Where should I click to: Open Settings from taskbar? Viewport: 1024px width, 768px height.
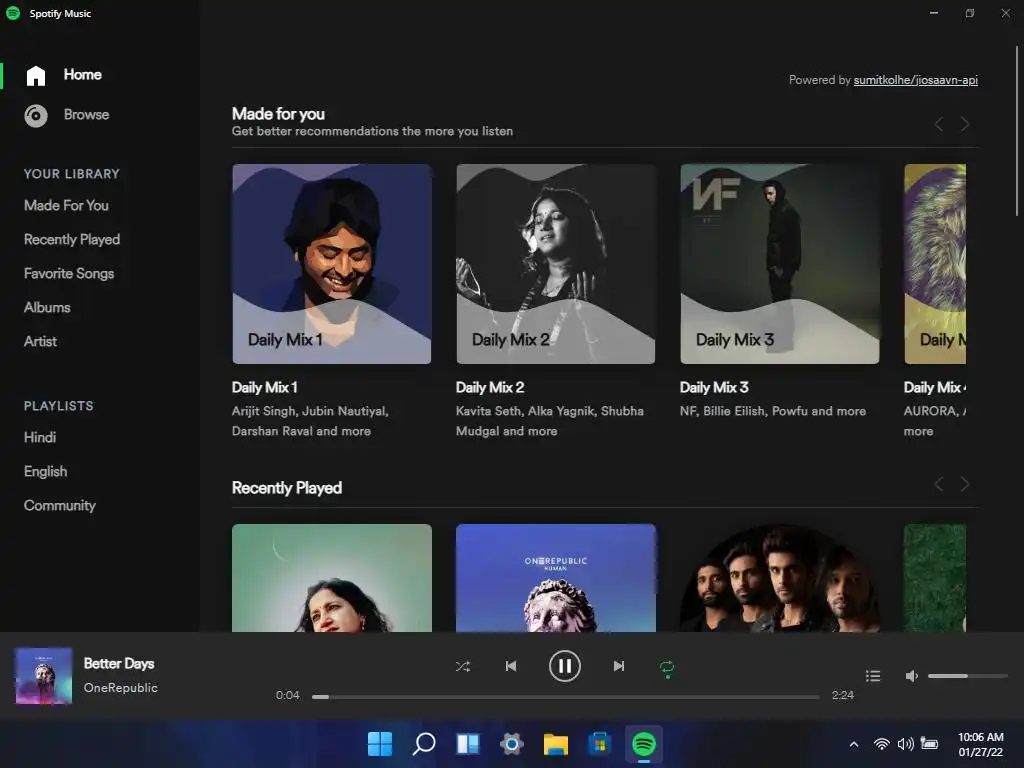tap(511, 743)
